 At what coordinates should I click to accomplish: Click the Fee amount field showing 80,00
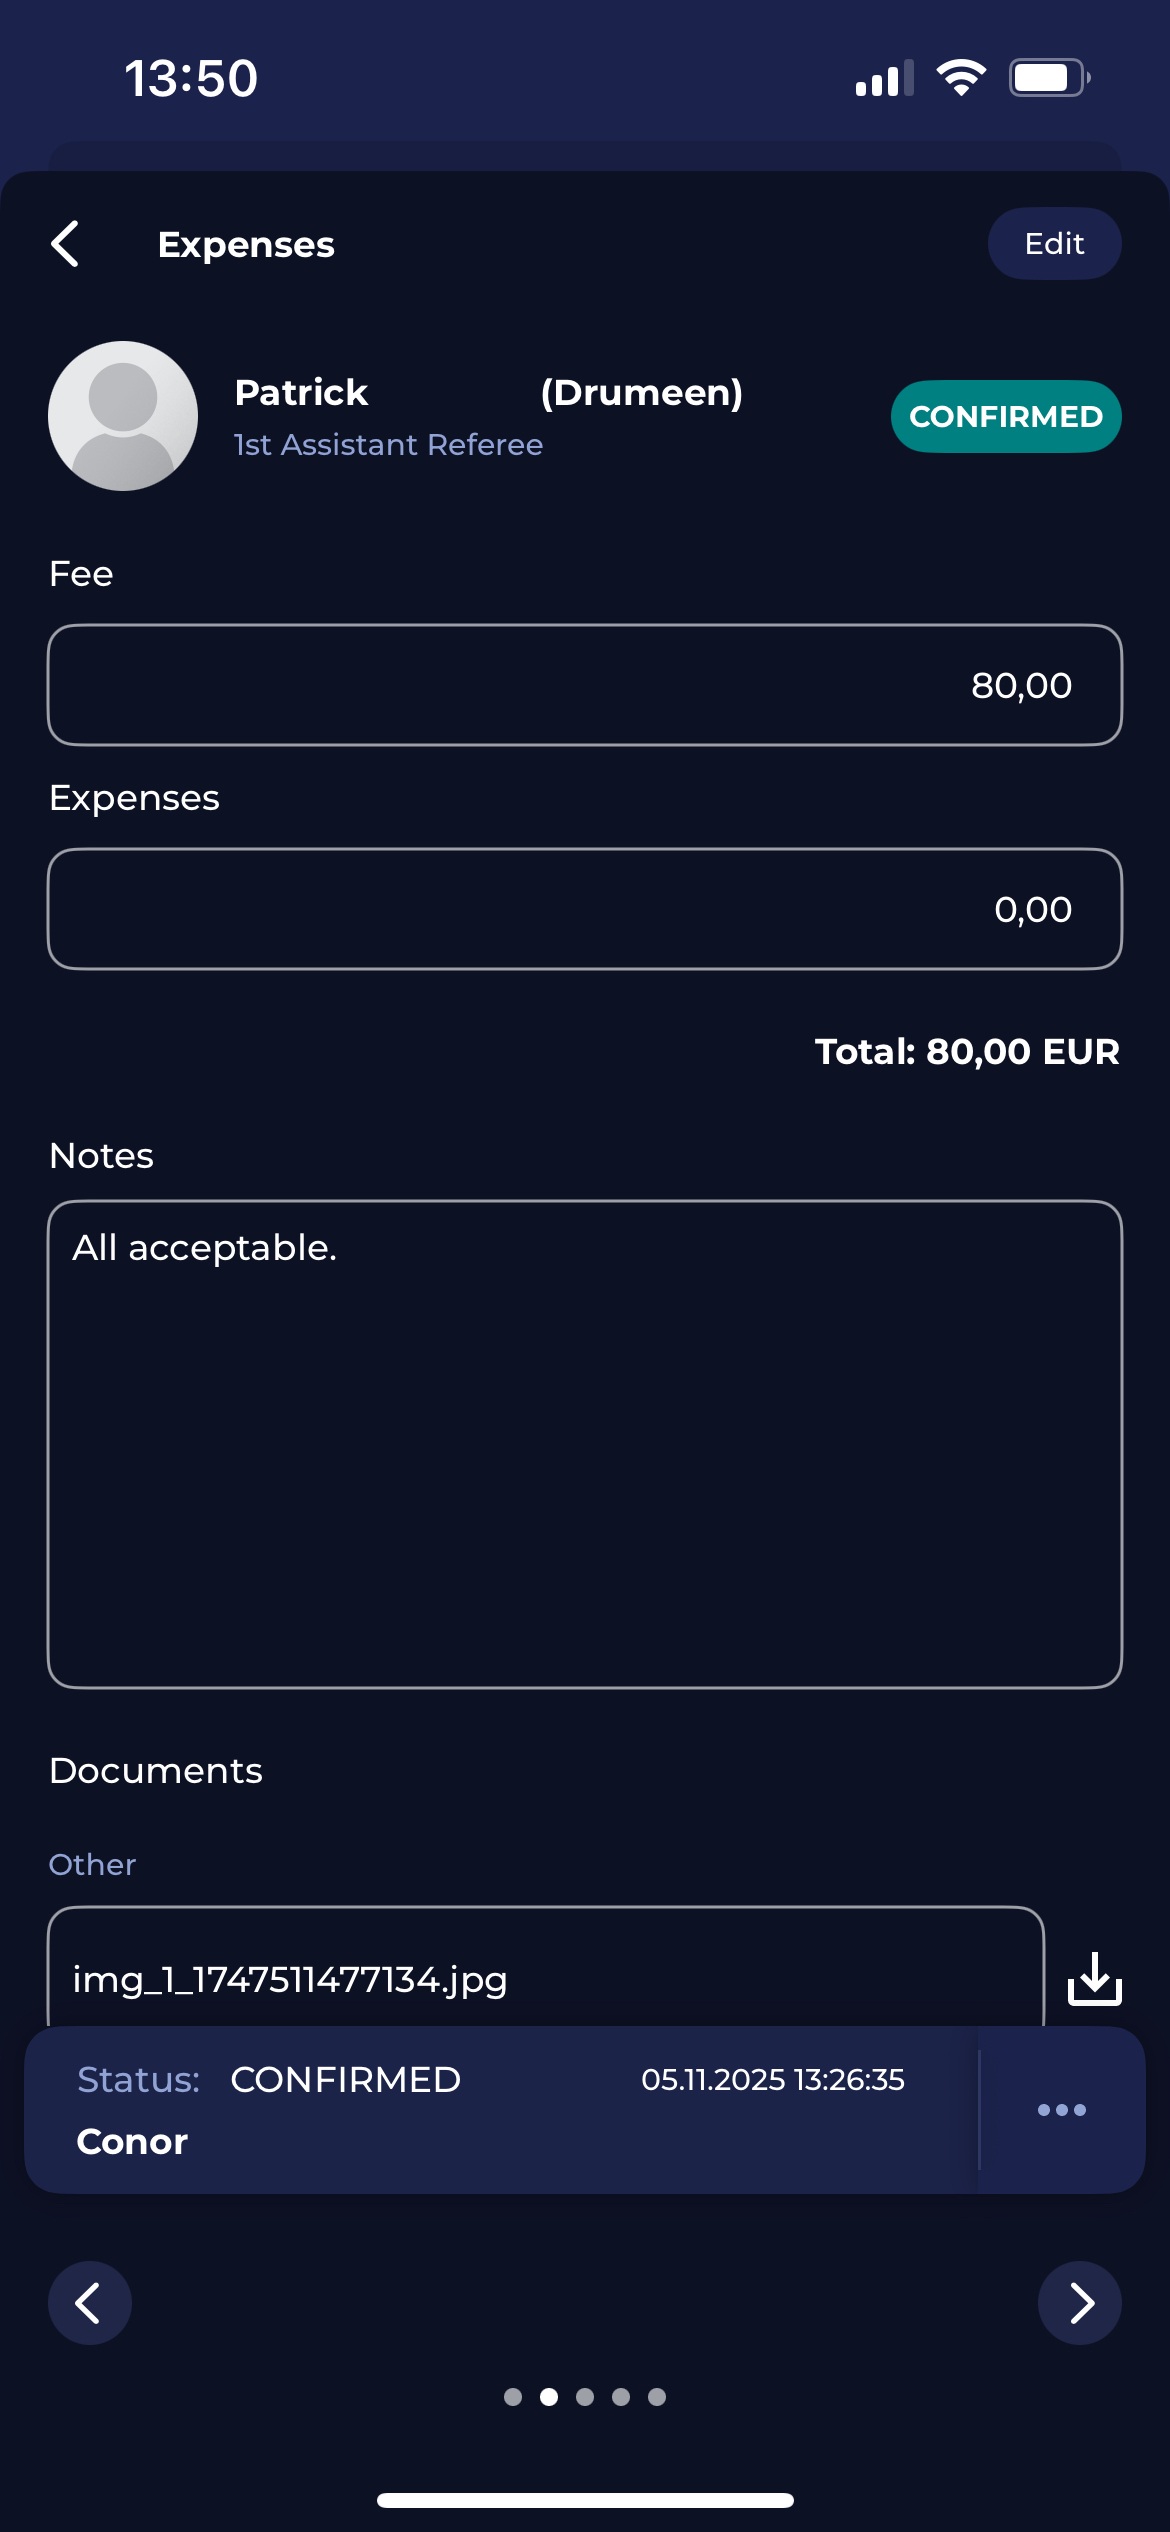[x=585, y=685]
